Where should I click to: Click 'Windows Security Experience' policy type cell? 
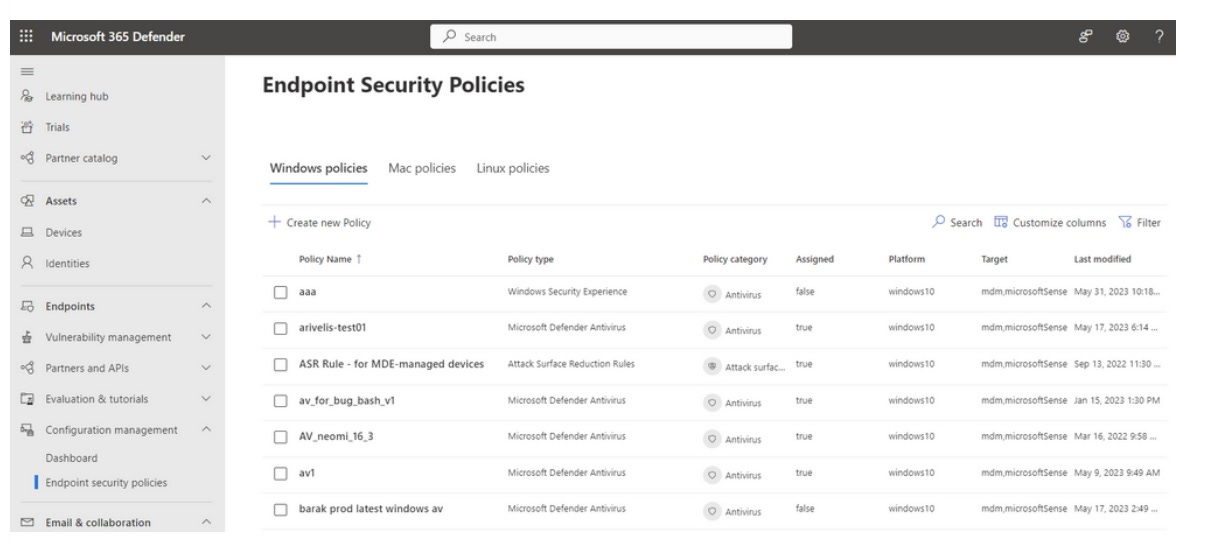point(567,291)
